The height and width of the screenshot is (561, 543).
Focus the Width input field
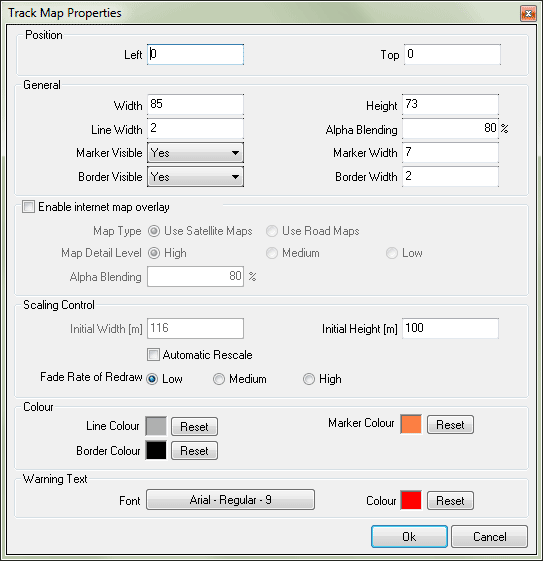(x=195, y=104)
